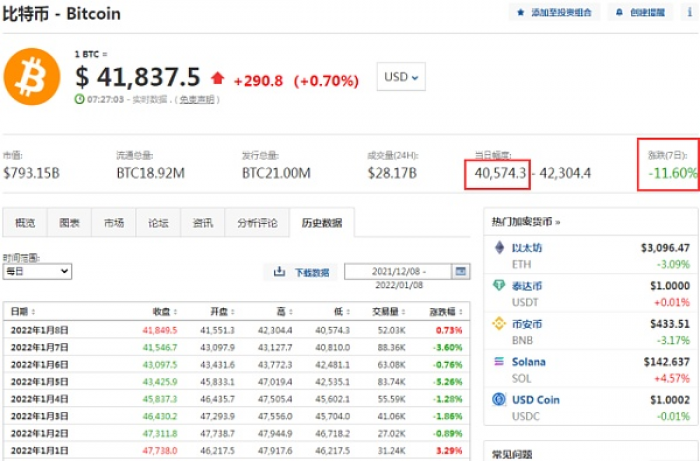Open the 以太坊 link
Screen dimensions: 700x461
click(527, 248)
